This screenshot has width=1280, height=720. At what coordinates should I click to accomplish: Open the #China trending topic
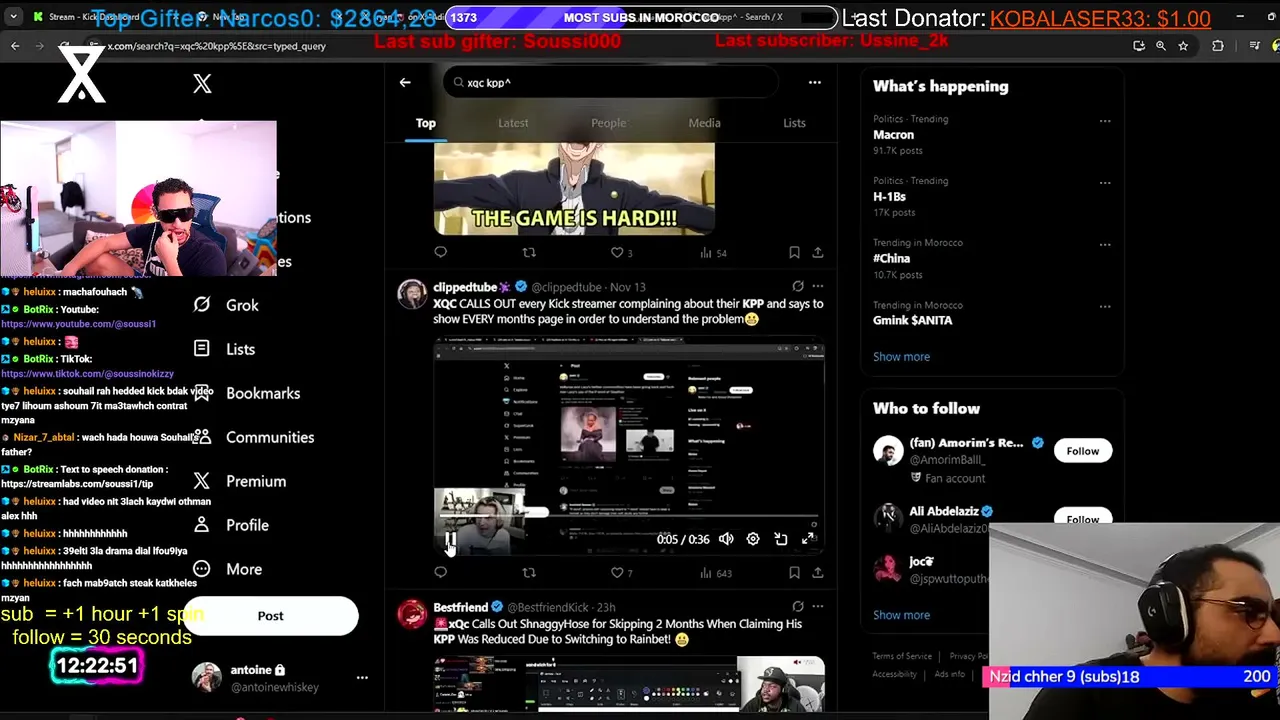[x=891, y=259]
